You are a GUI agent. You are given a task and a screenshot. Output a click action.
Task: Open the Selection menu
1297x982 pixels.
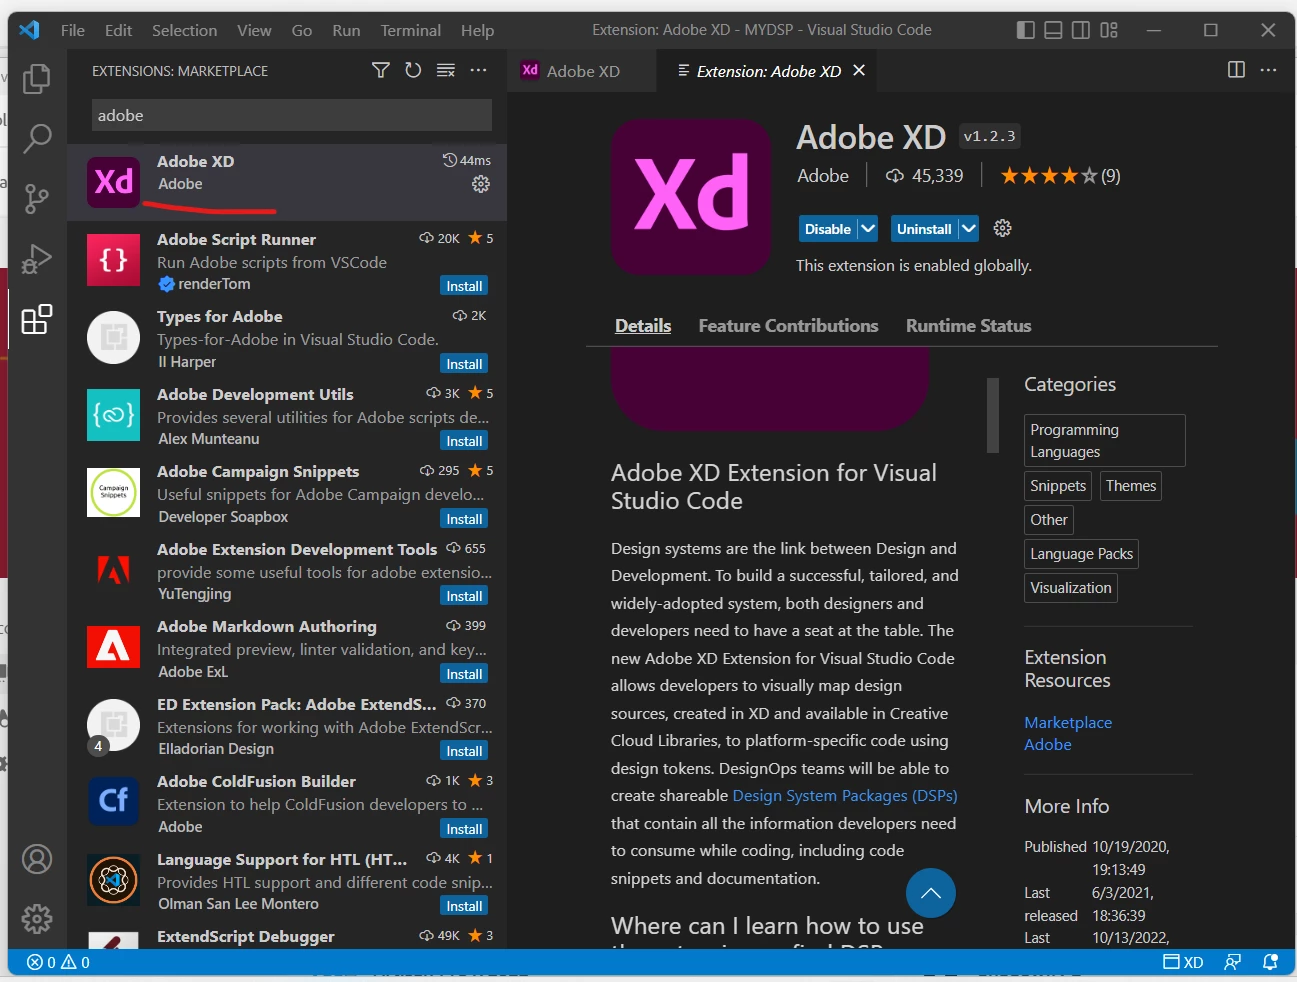click(x=184, y=30)
